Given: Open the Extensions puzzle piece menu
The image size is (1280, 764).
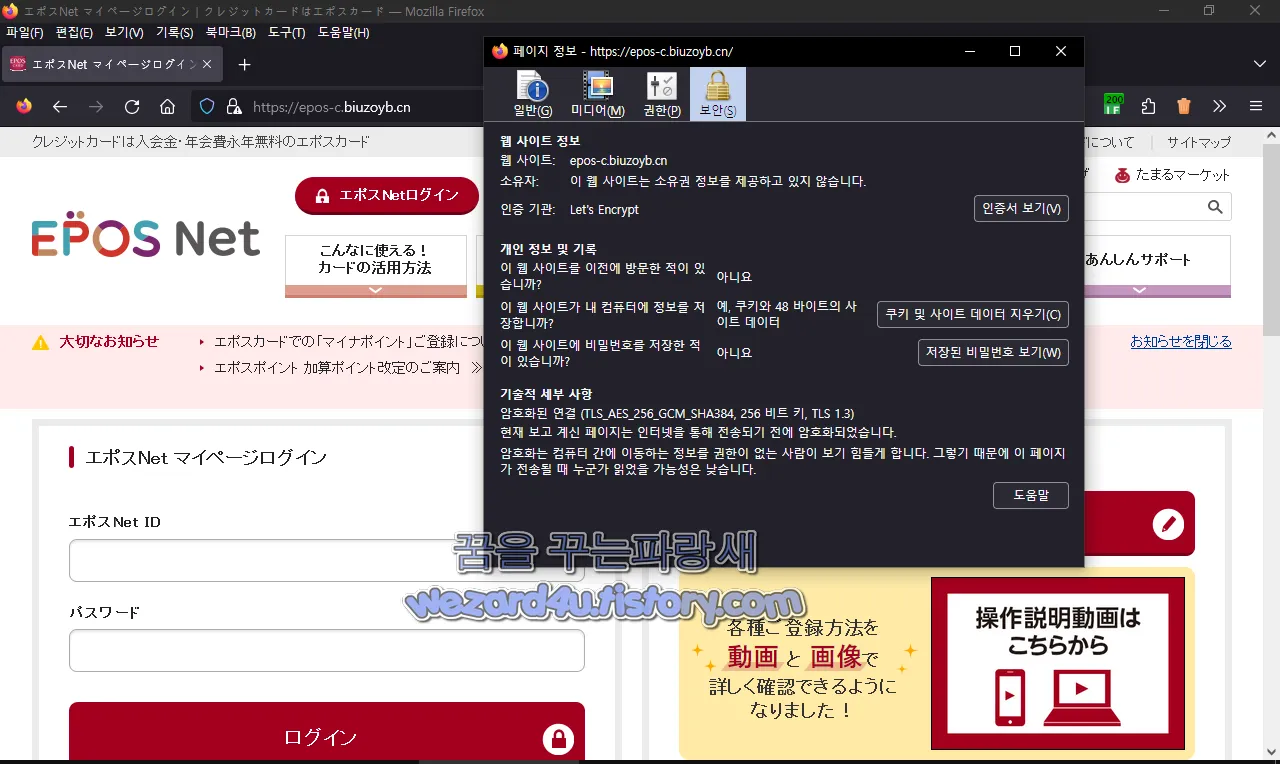Looking at the screenshot, I should click(1148, 107).
